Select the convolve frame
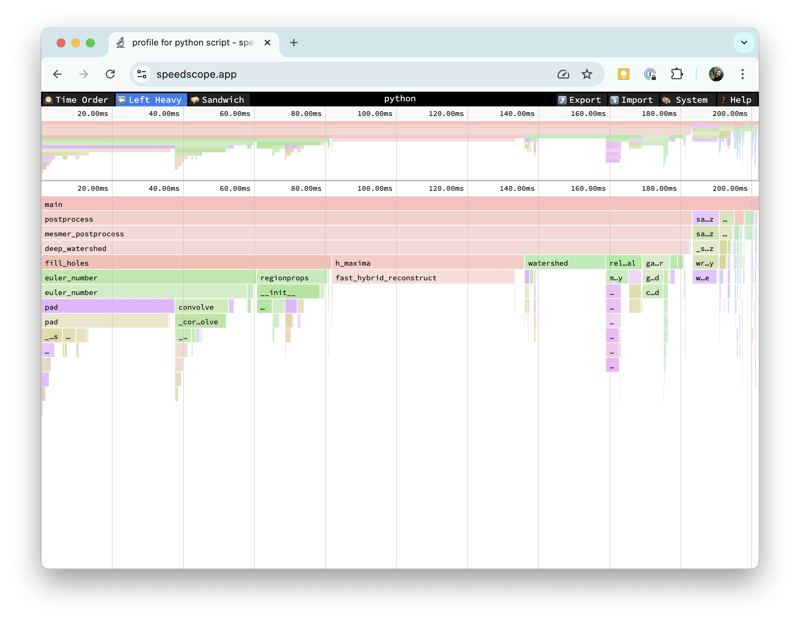 click(x=202, y=307)
